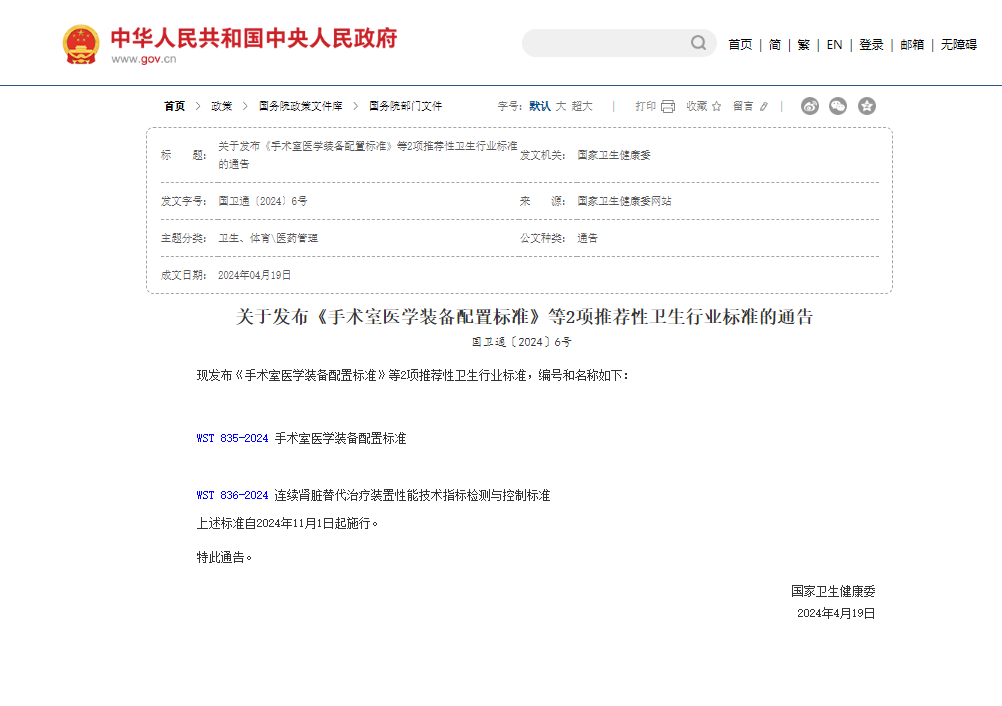Screen dimensions: 1002x706
Task: Click the star icon to favorite the page
Action: pyautogui.click(x=716, y=106)
